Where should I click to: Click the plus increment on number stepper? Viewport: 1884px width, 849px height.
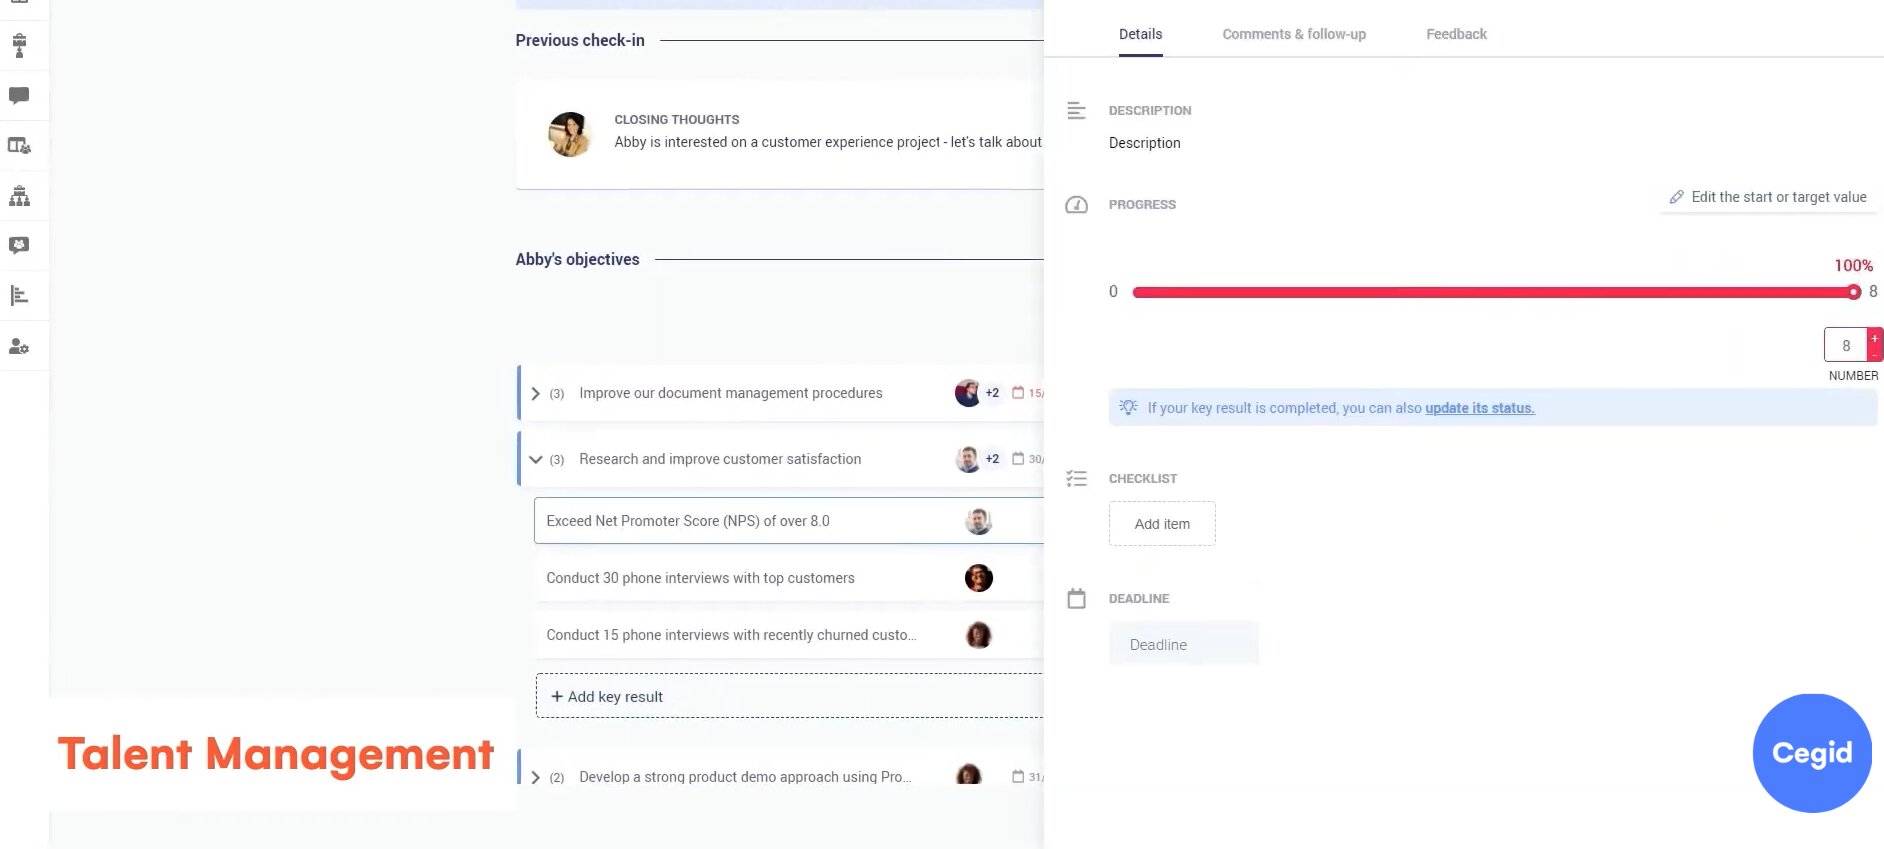click(x=1874, y=338)
